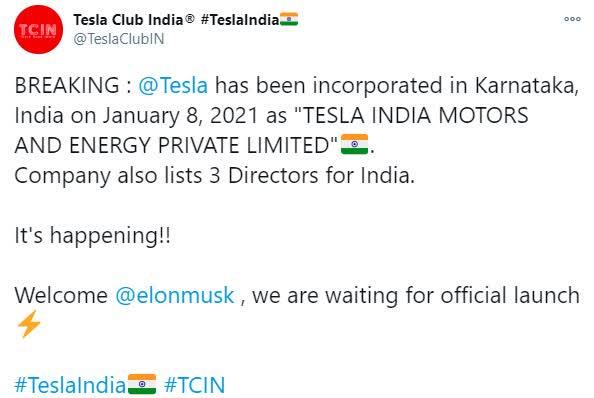Open the #TCIN hashtag link
Image resolution: width=594 pixels, height=398 pixels.
pyautogui.click(x=195, y=385)
